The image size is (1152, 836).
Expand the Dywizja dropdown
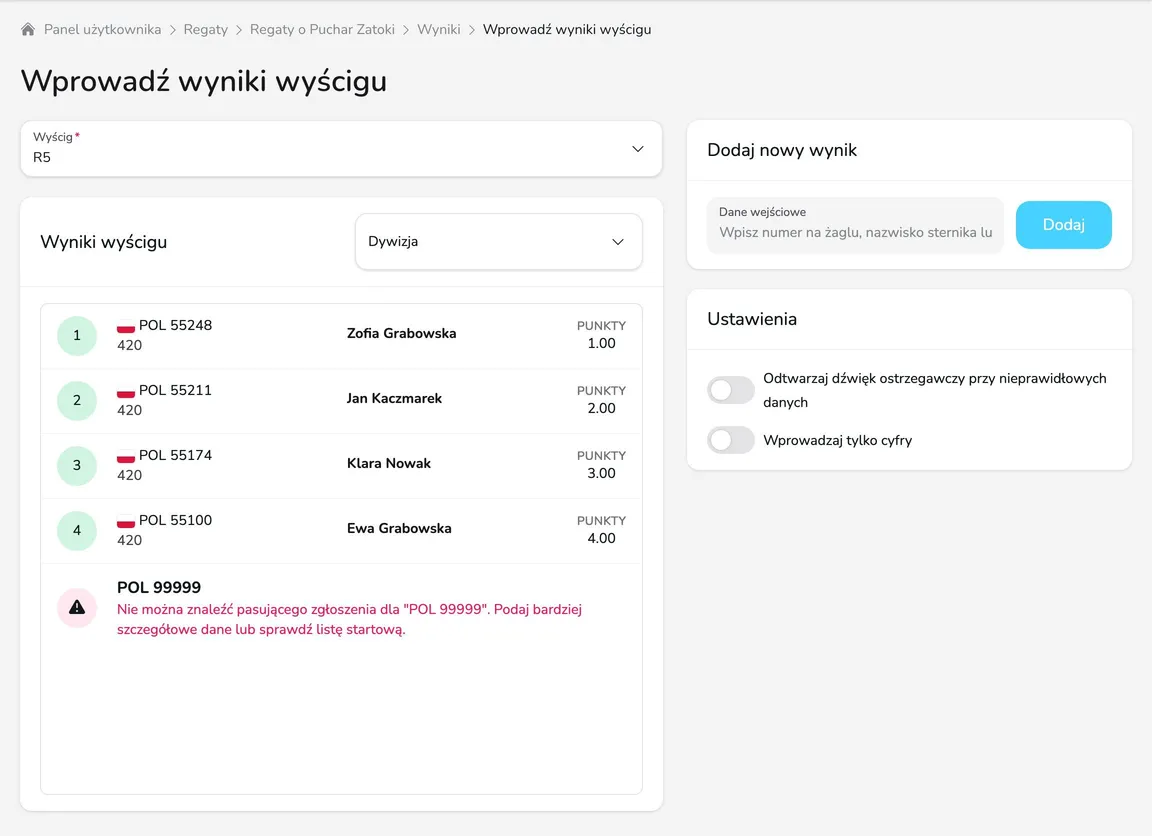[x=498, y=242]
